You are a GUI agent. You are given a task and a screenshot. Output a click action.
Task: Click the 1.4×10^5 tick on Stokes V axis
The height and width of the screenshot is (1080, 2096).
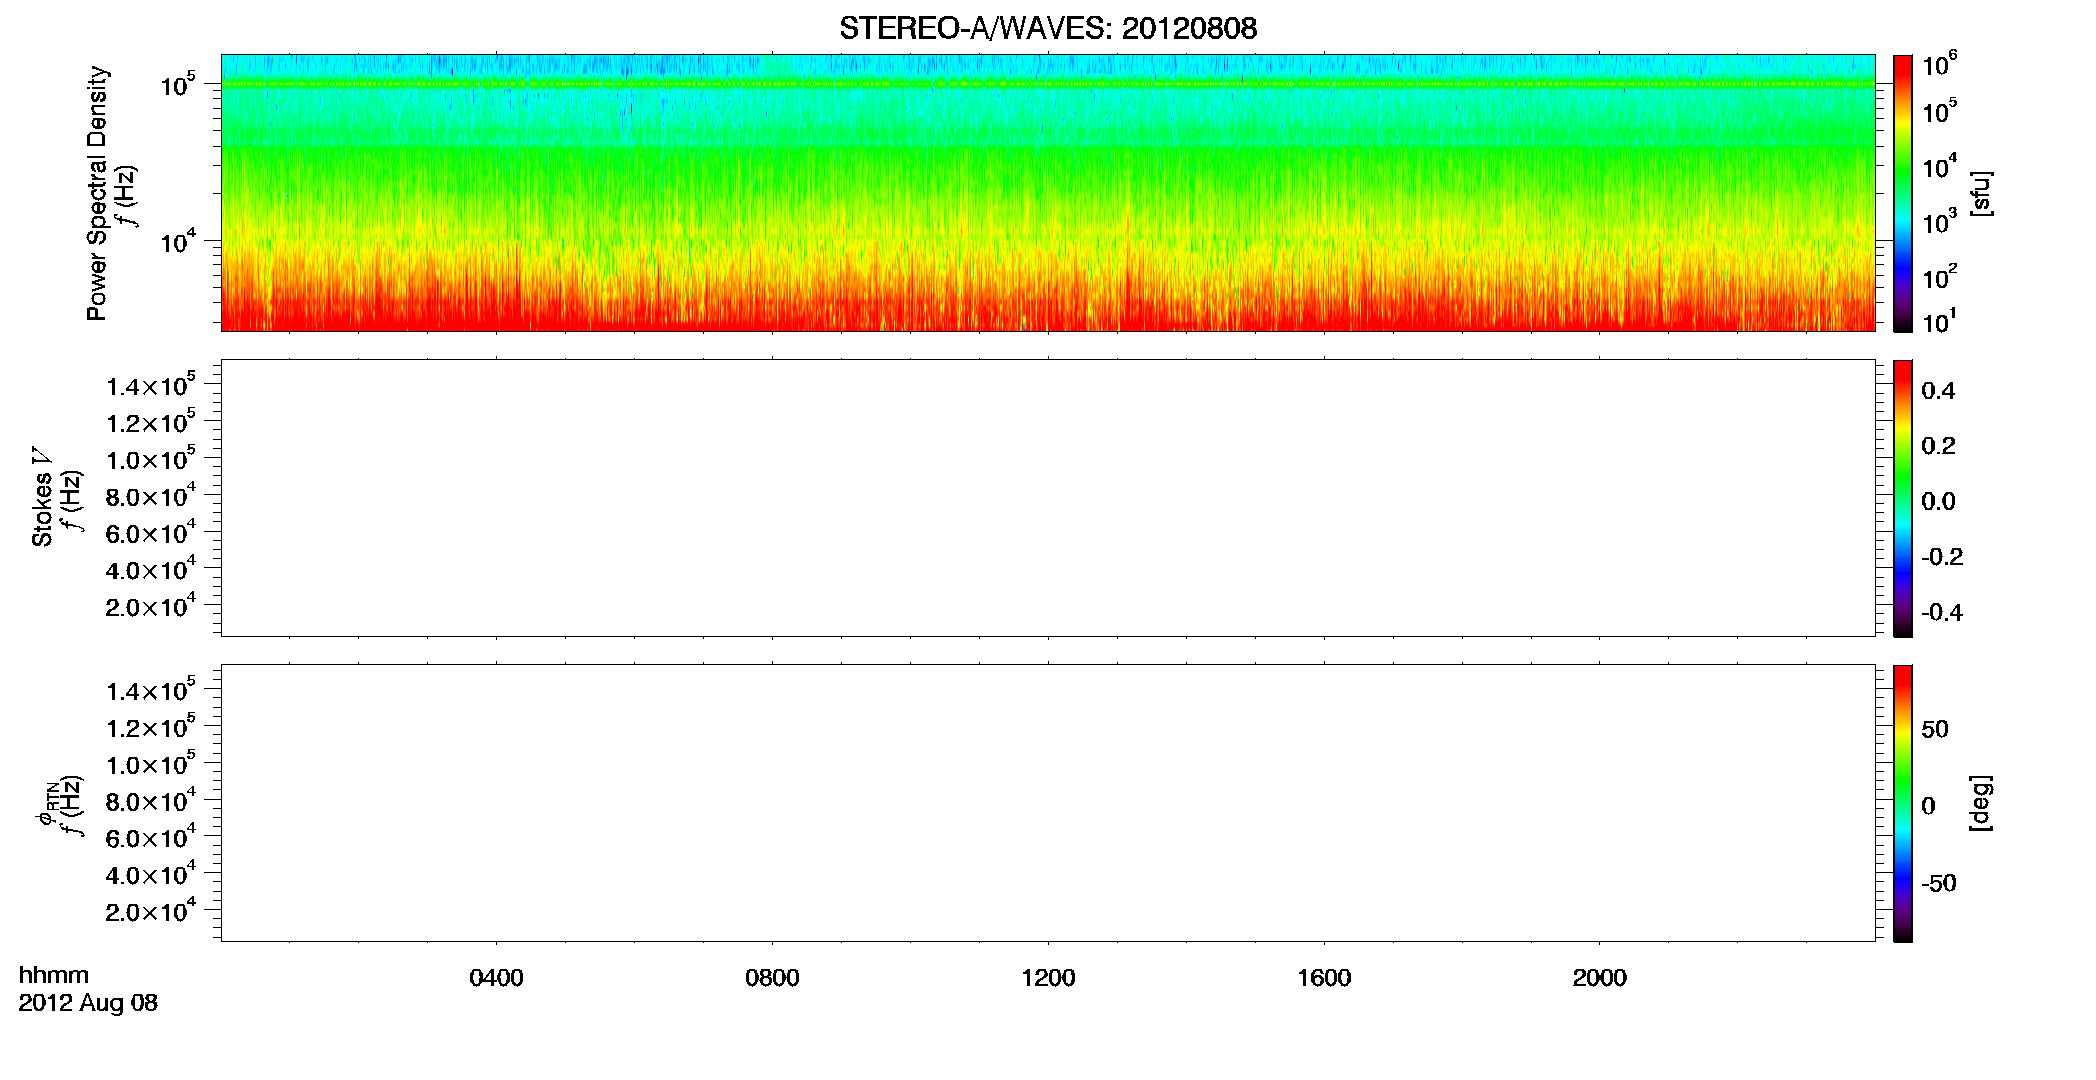[x=151, y=385]
